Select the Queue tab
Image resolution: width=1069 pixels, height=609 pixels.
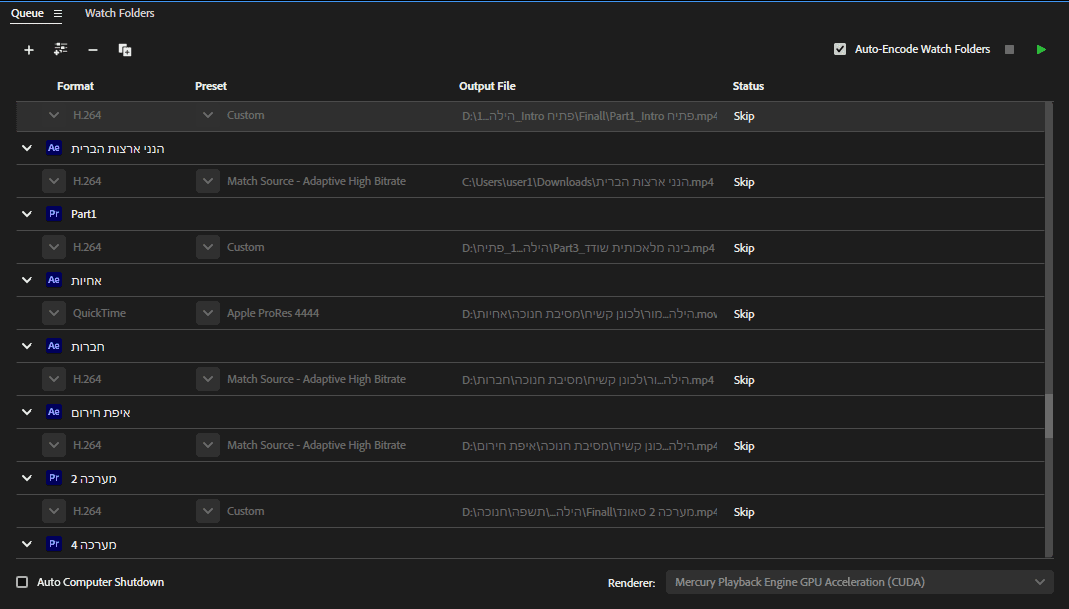[x=27, y=14]
